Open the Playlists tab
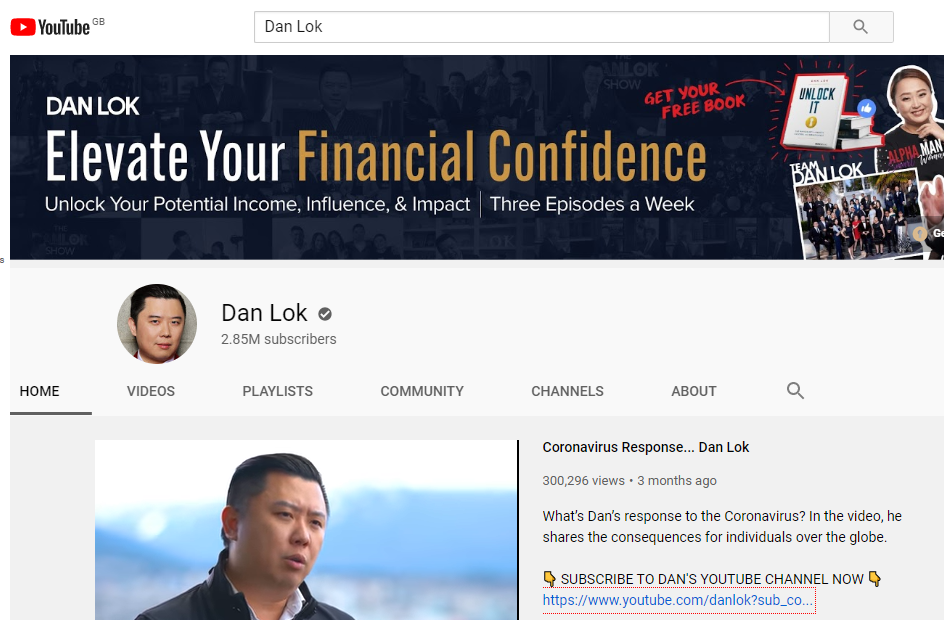The image size is (944, 620). tap(278, 391)
